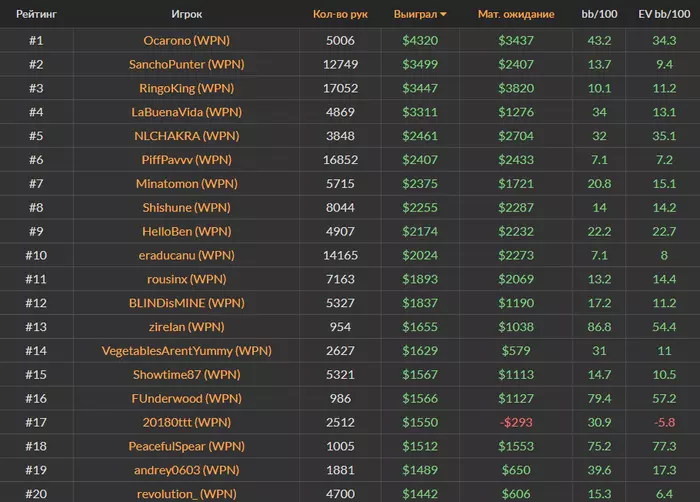Screen dimensions: 700x502
Task: Sort by Мат. ожидание column header
Action: 516,15
